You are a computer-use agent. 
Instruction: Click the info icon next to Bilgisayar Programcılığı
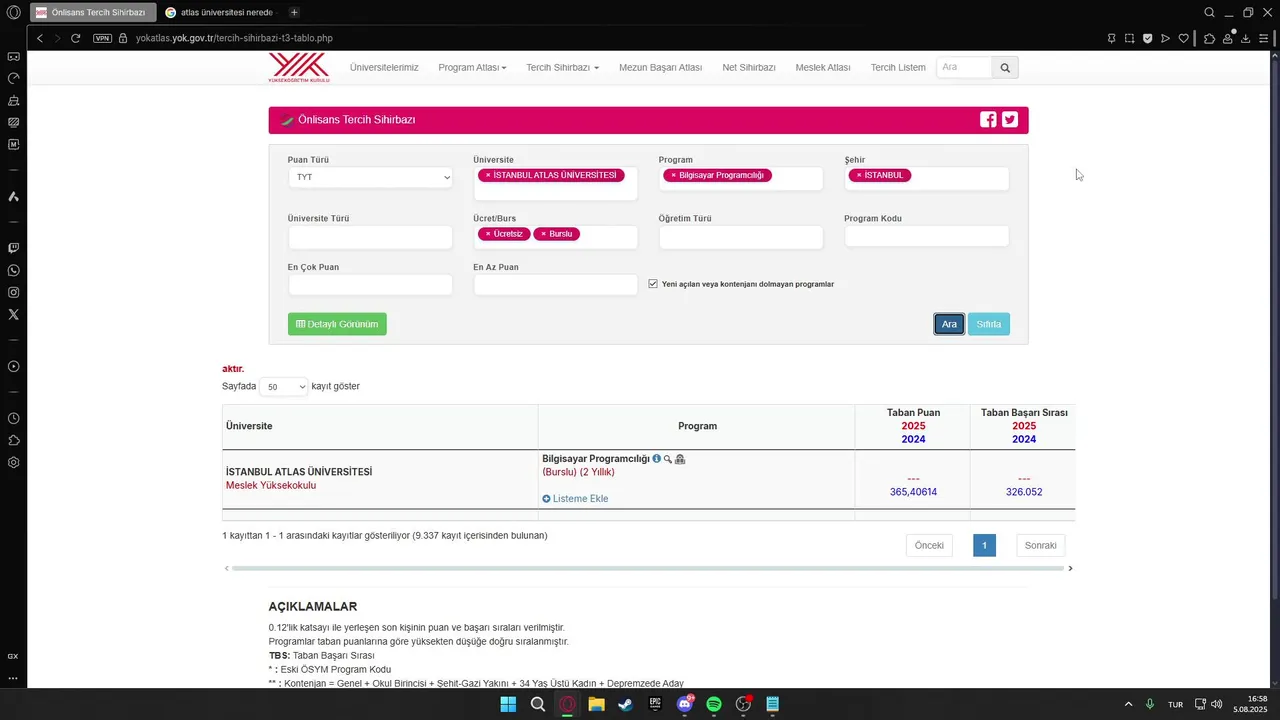[x=656, y=459]
